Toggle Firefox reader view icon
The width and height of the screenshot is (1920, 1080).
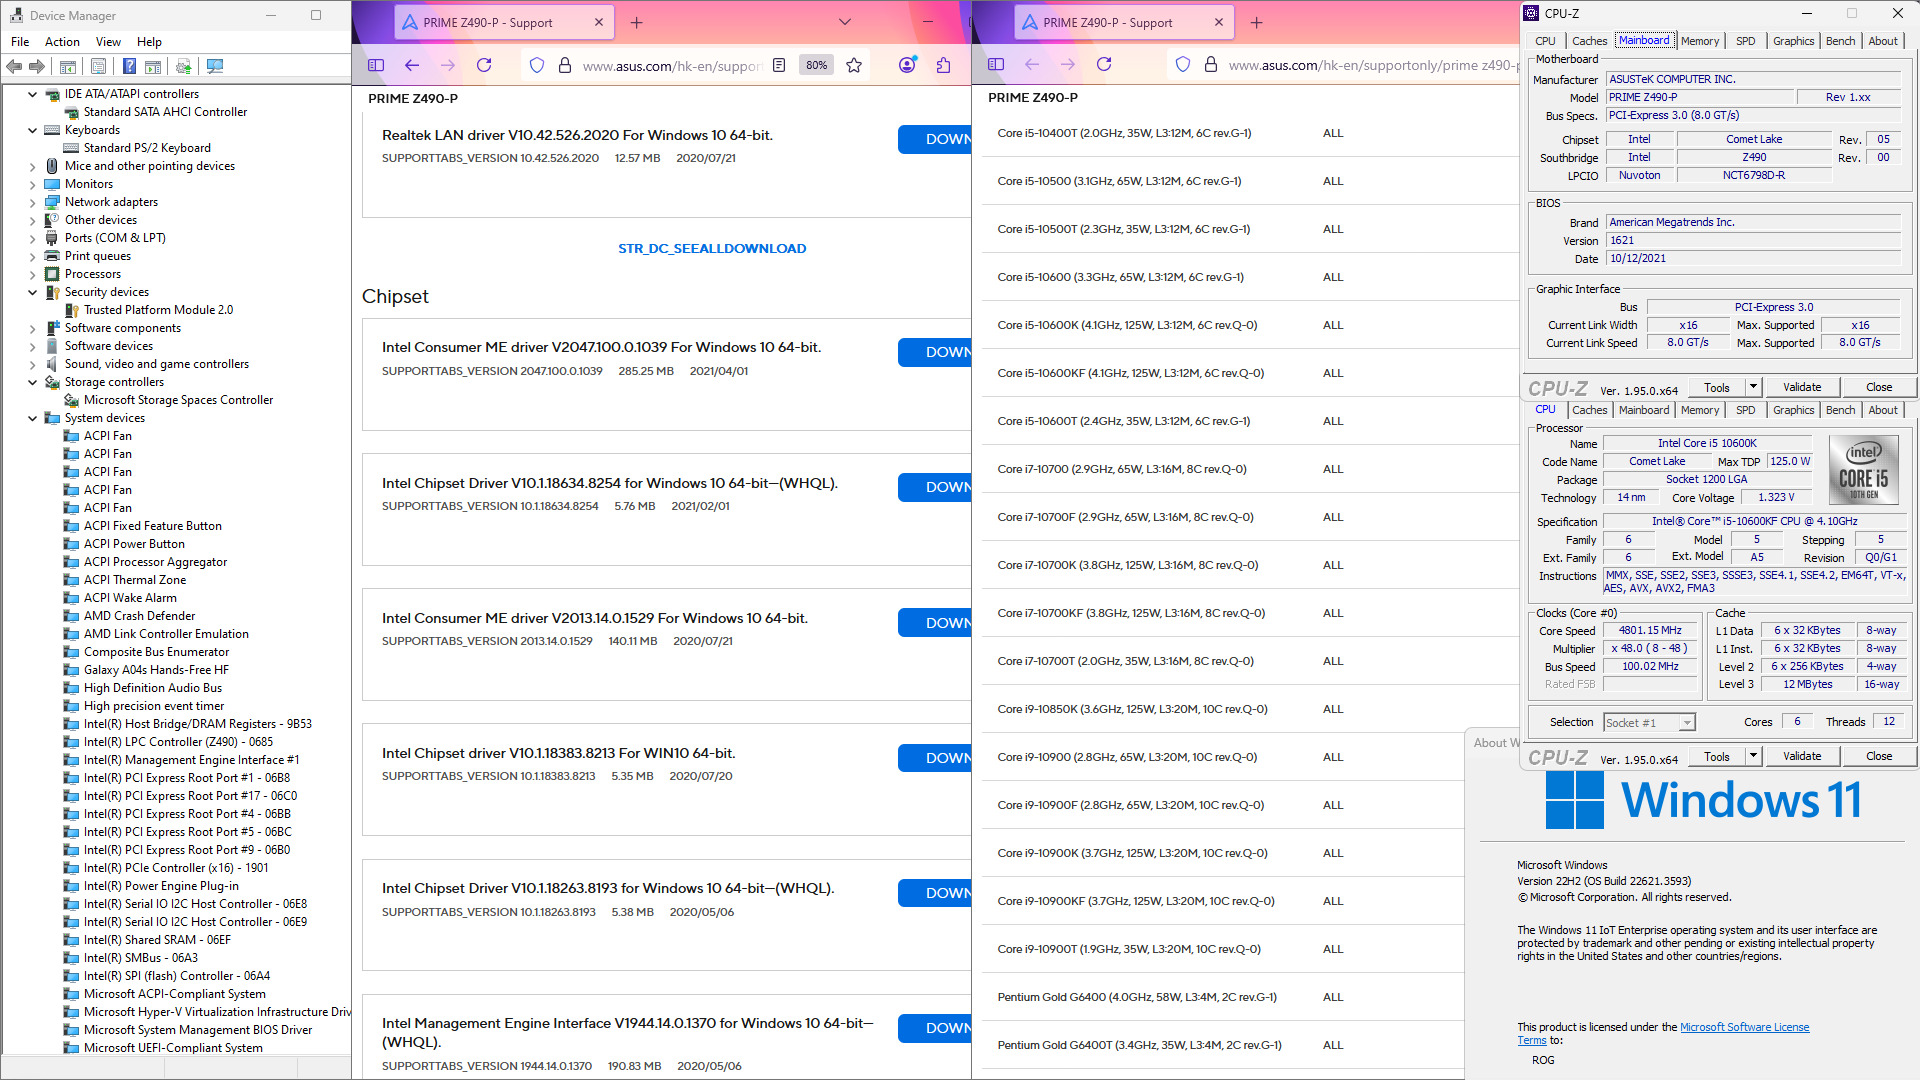779,65
